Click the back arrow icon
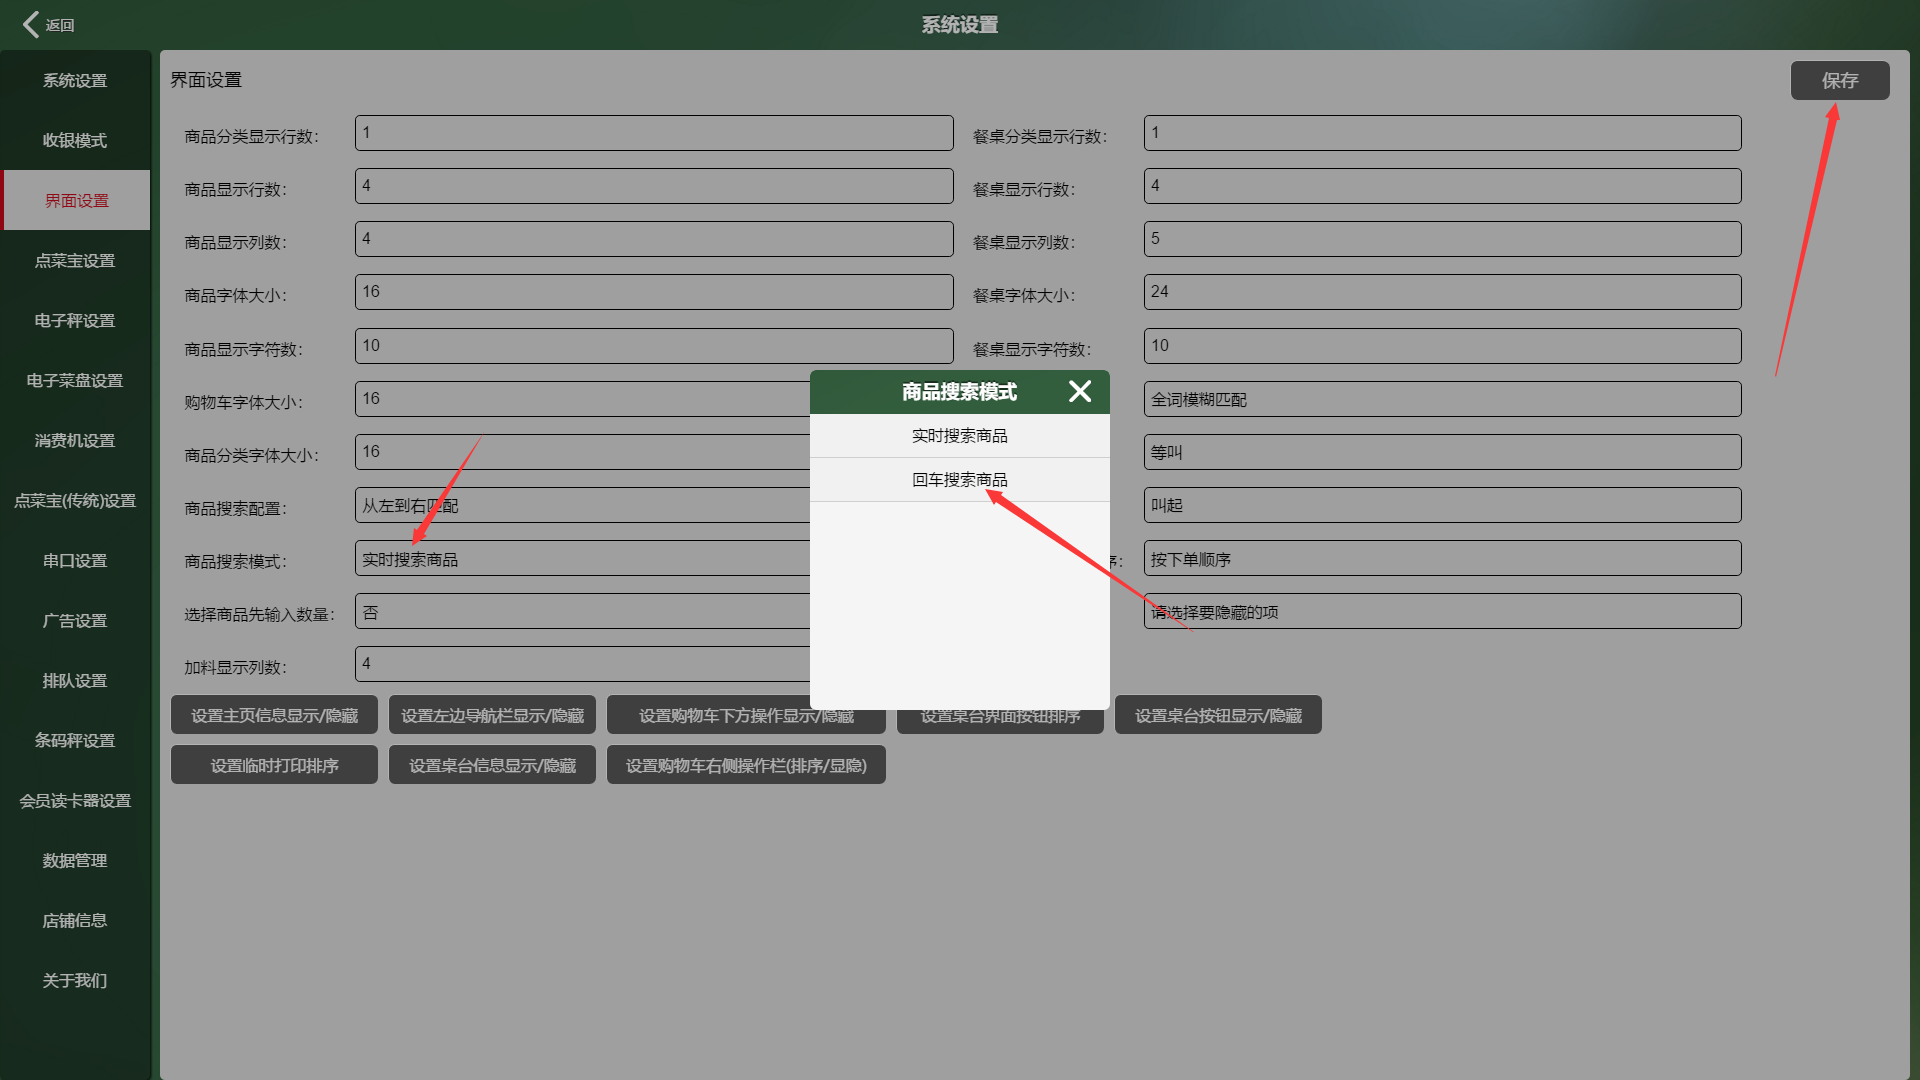This screenshot has height=1080, width=1920. [31, 24]
